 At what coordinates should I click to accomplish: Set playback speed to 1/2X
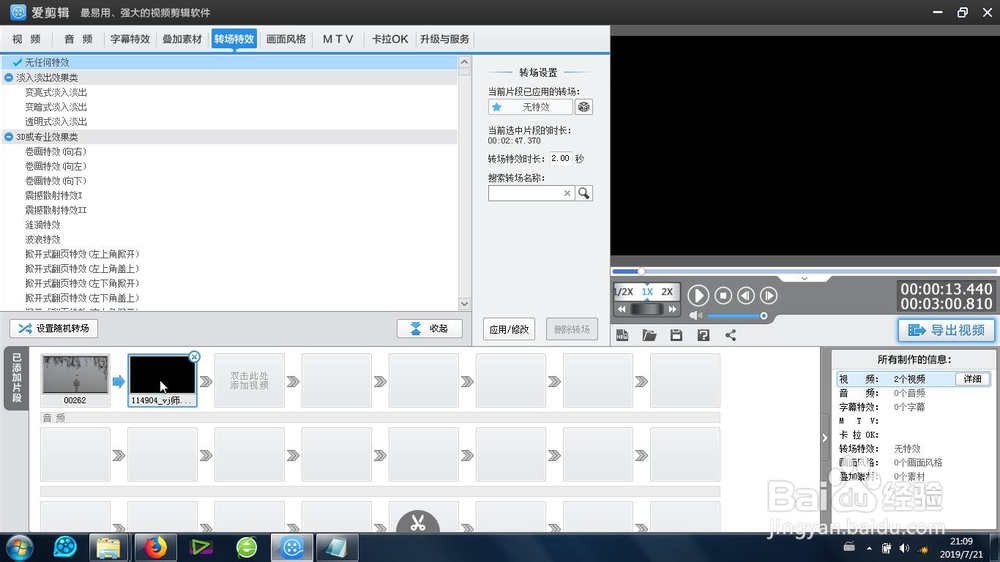[x=624, y=292]
